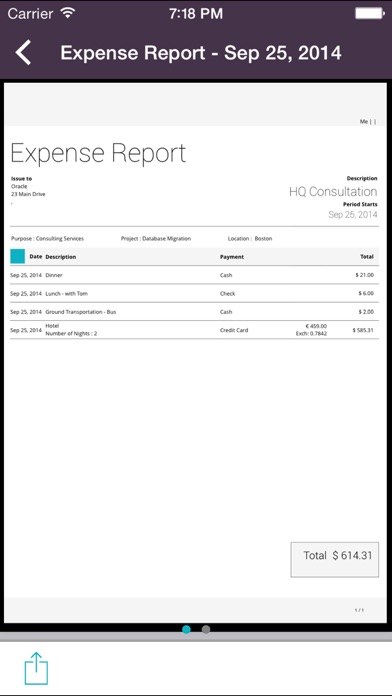392x696 pixels.
Task: Click the 'Number of Nights : 2' text
Action: pyautogui.click(x=71, y=333)
